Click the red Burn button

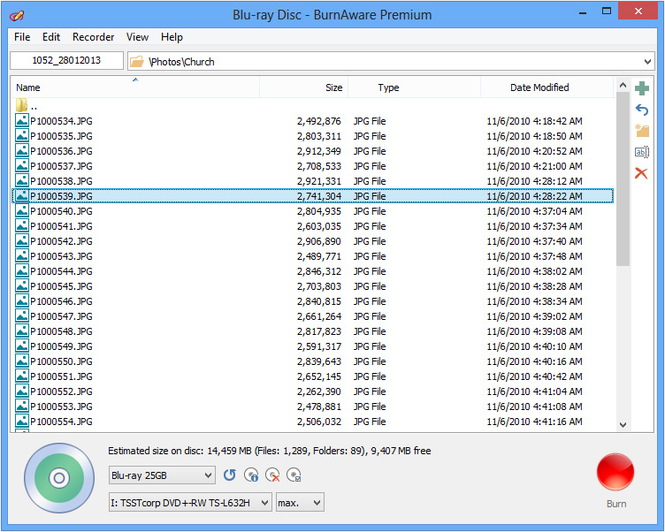point(615,472)
